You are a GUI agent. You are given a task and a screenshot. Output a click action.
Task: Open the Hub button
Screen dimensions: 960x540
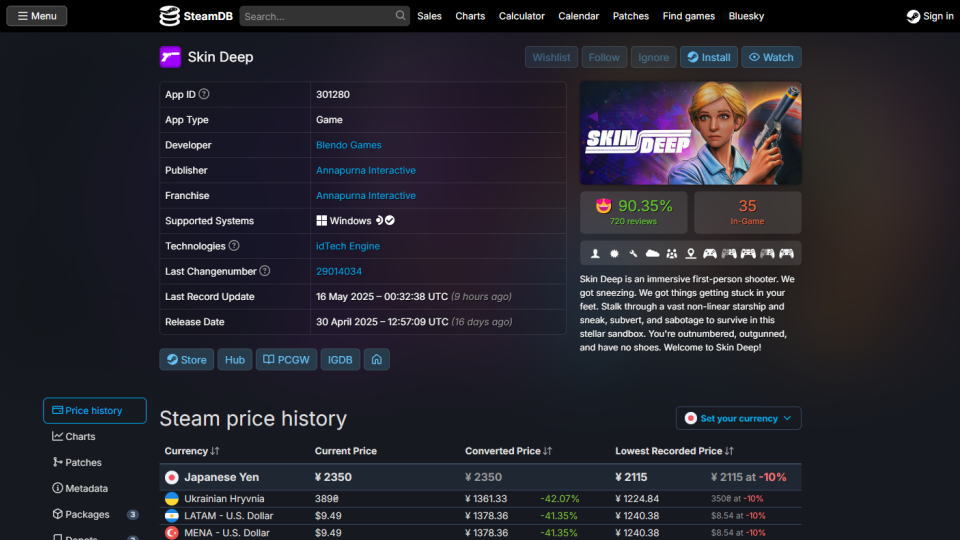tap(234, 359)
